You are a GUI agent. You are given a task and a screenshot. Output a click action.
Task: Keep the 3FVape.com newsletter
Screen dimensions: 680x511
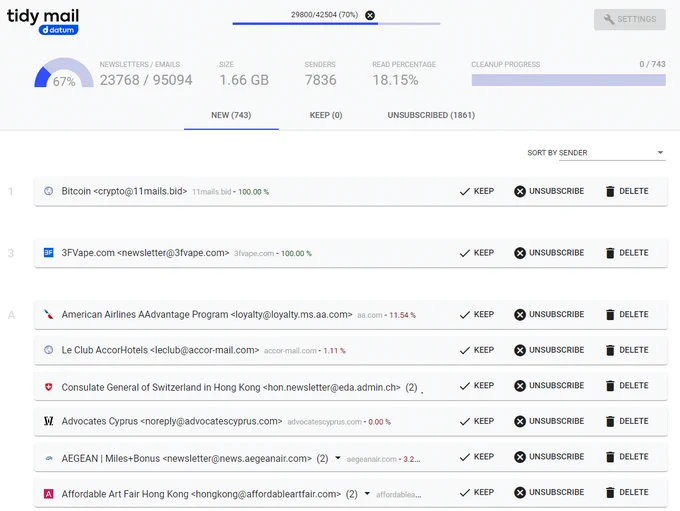point(477,253)
